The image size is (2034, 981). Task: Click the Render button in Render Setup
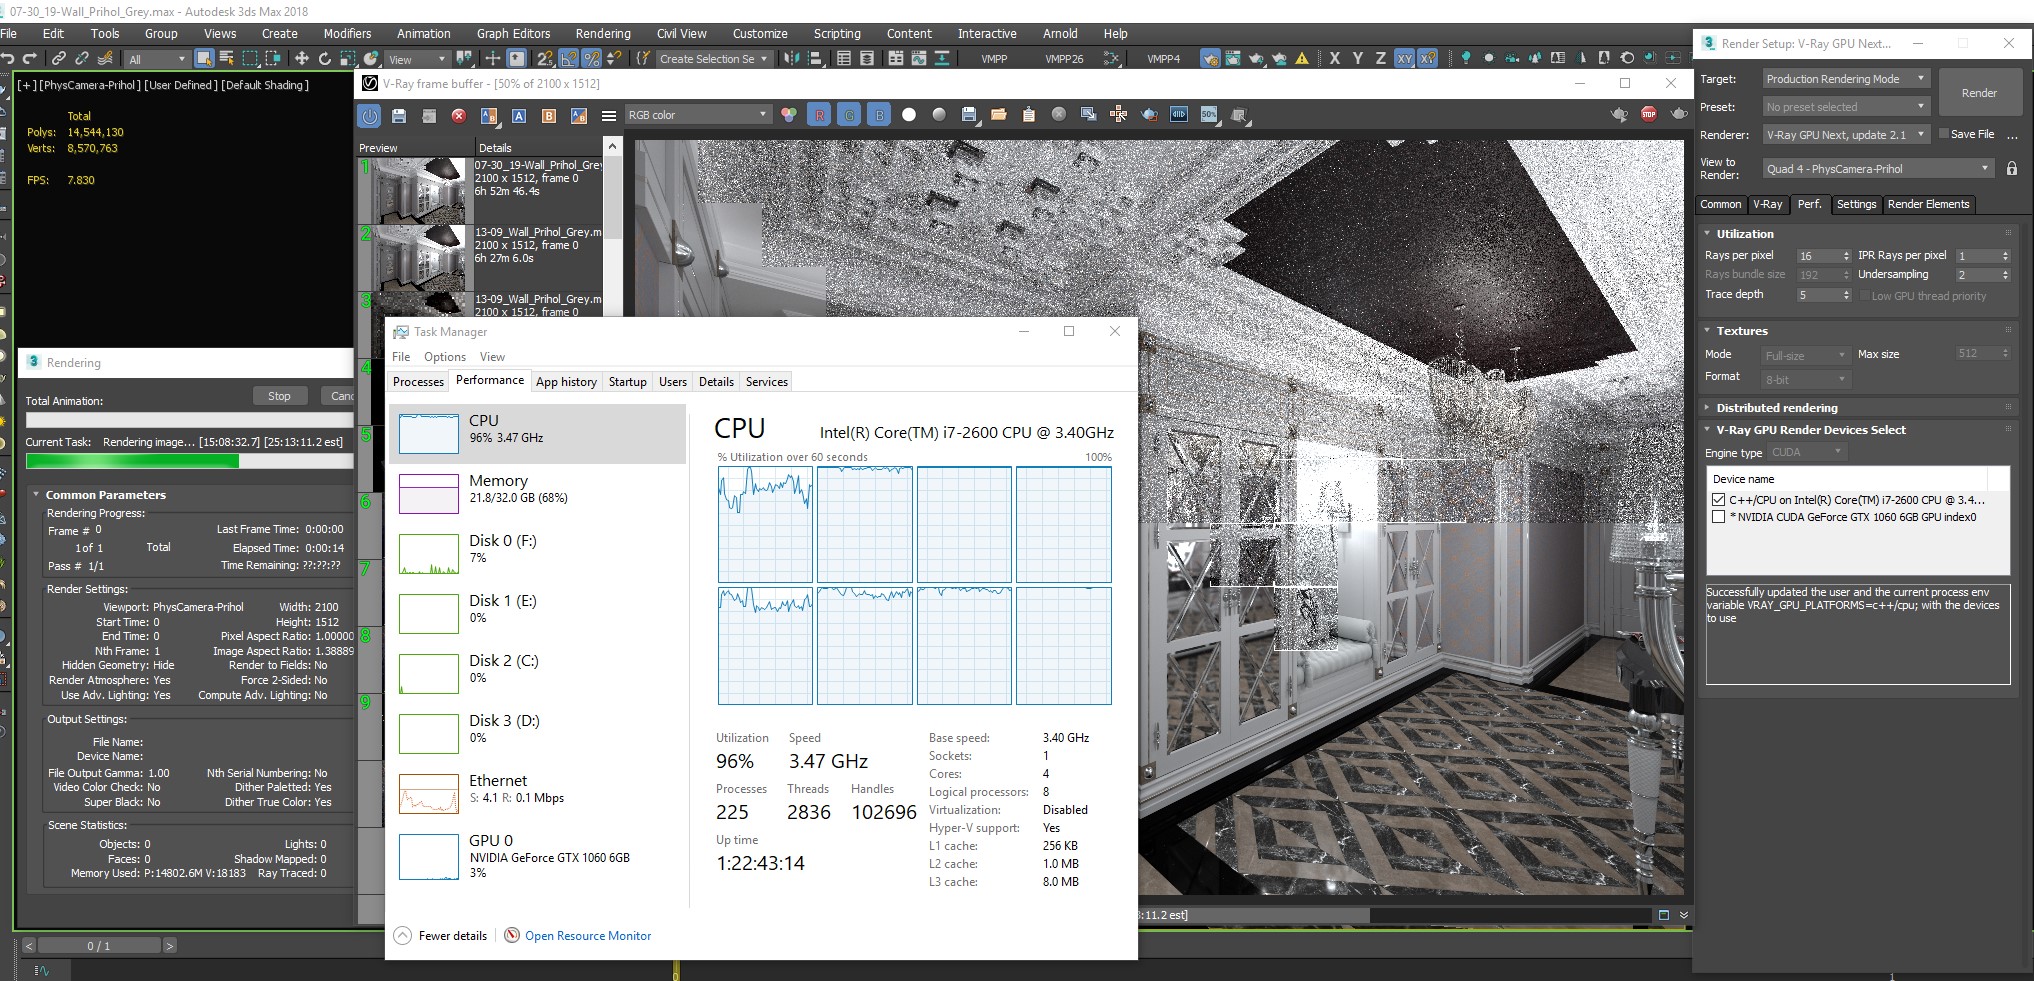tap(1979, 93)
